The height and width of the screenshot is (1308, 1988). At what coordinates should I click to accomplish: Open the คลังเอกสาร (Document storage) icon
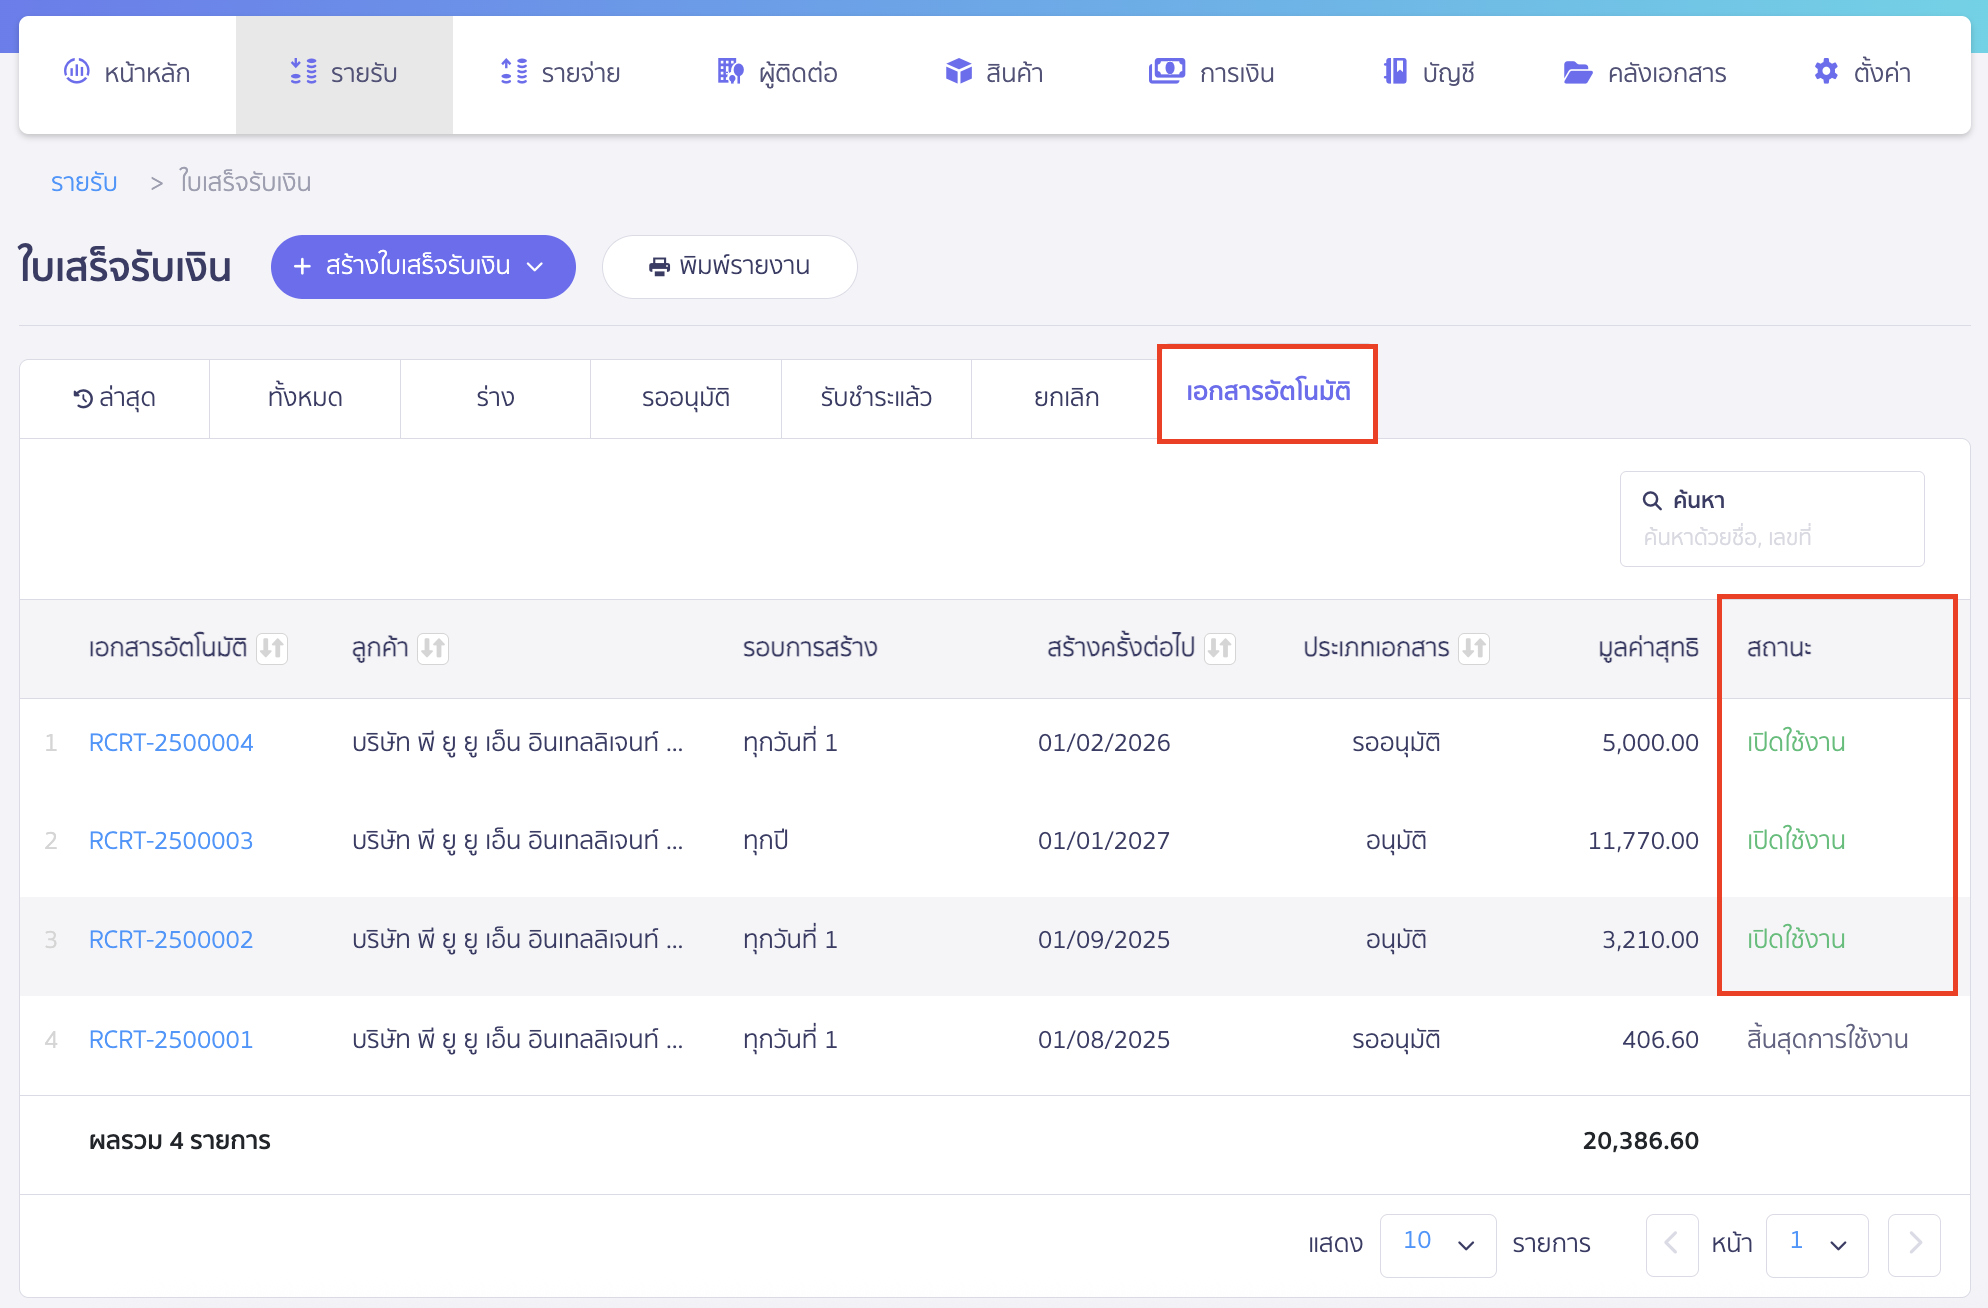(x=1578, y=72)
